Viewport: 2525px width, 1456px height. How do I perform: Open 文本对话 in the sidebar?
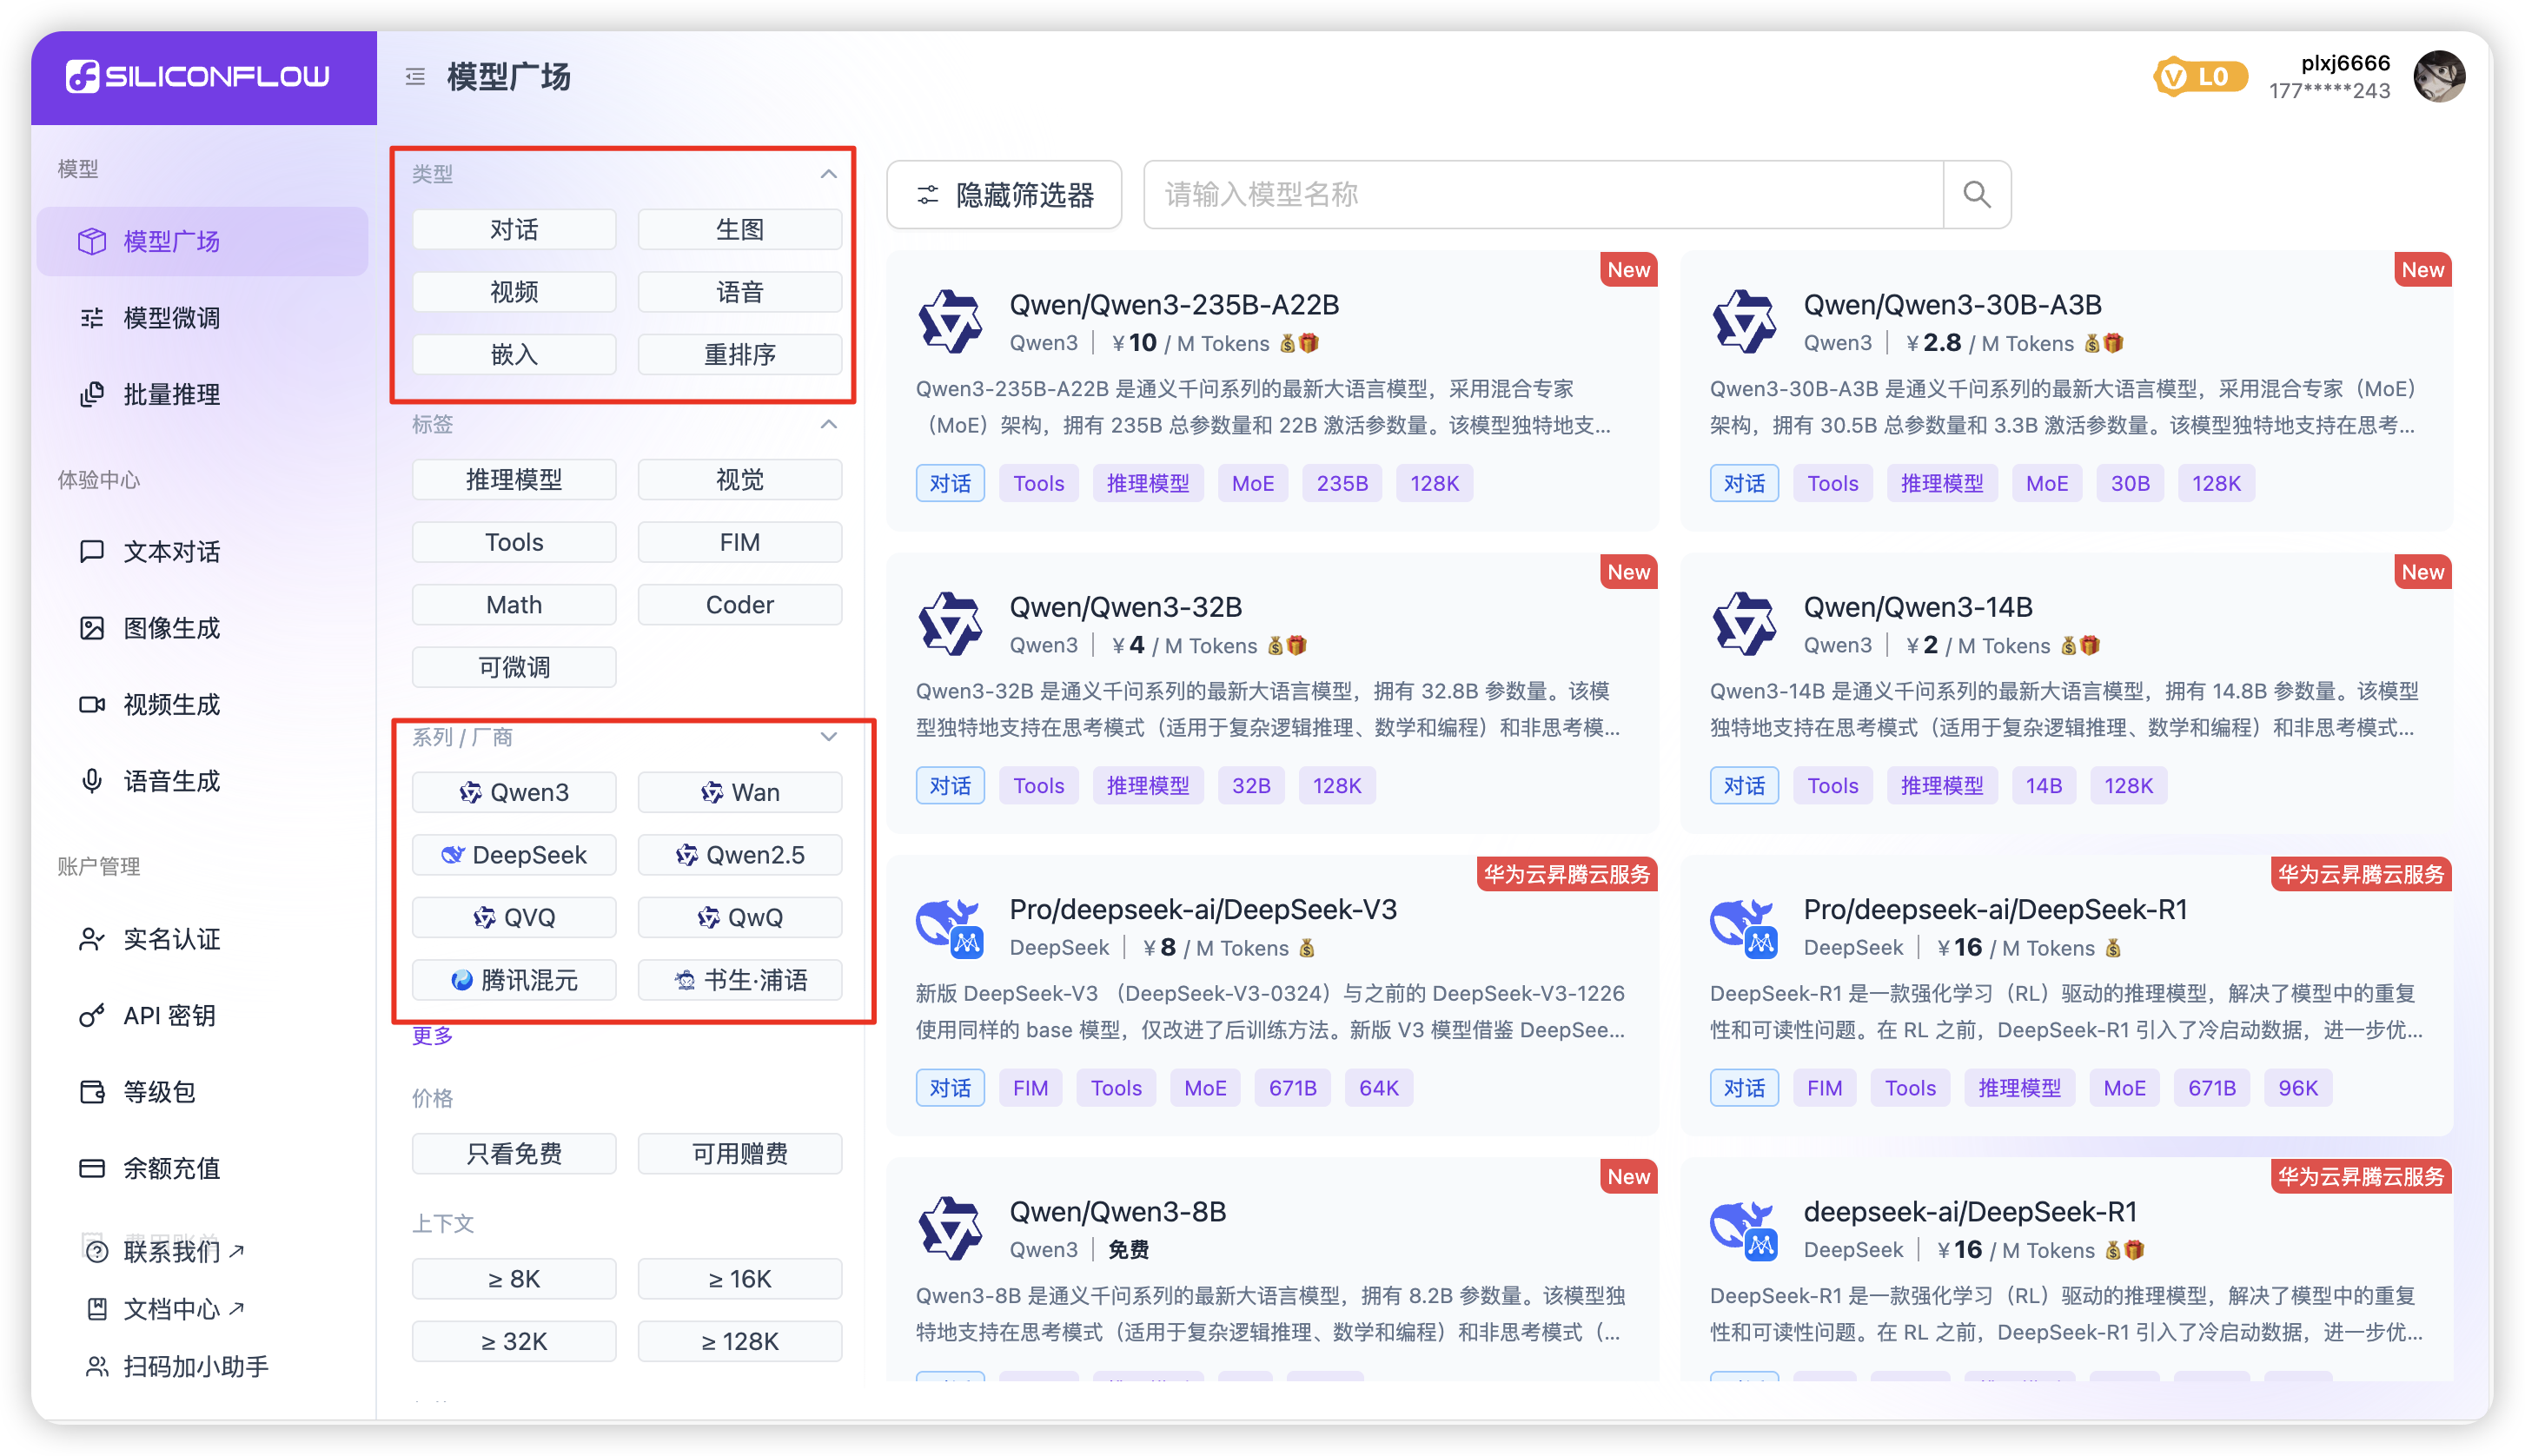coord(202,551)
